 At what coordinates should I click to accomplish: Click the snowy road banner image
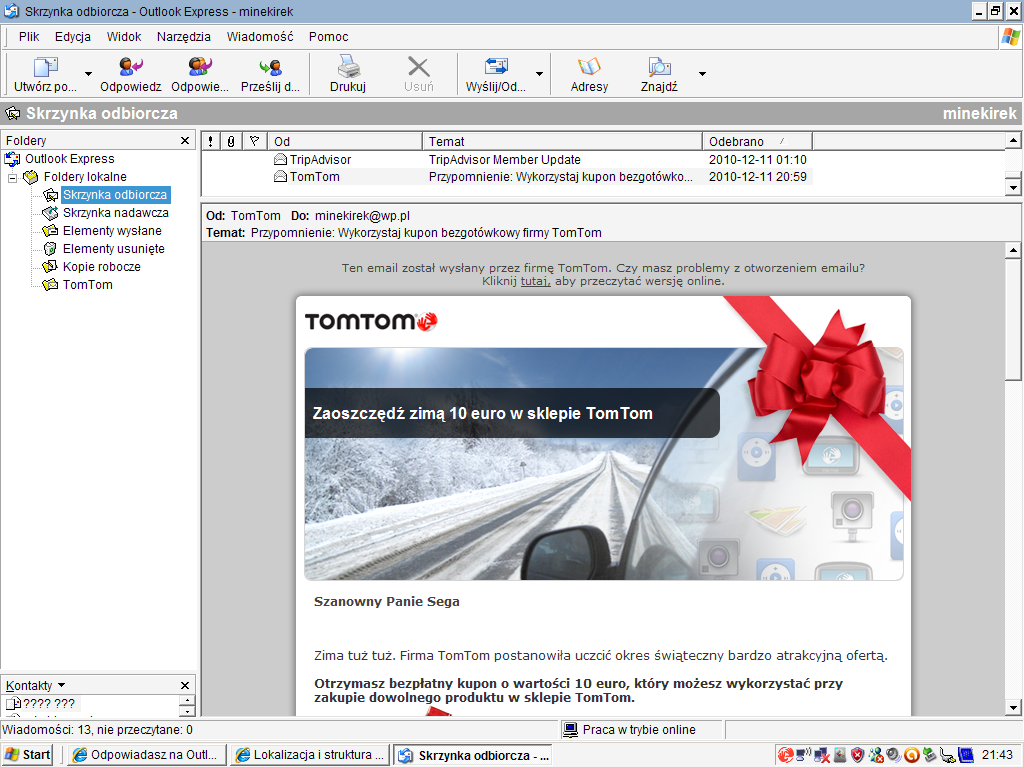(x=604, y=464)
